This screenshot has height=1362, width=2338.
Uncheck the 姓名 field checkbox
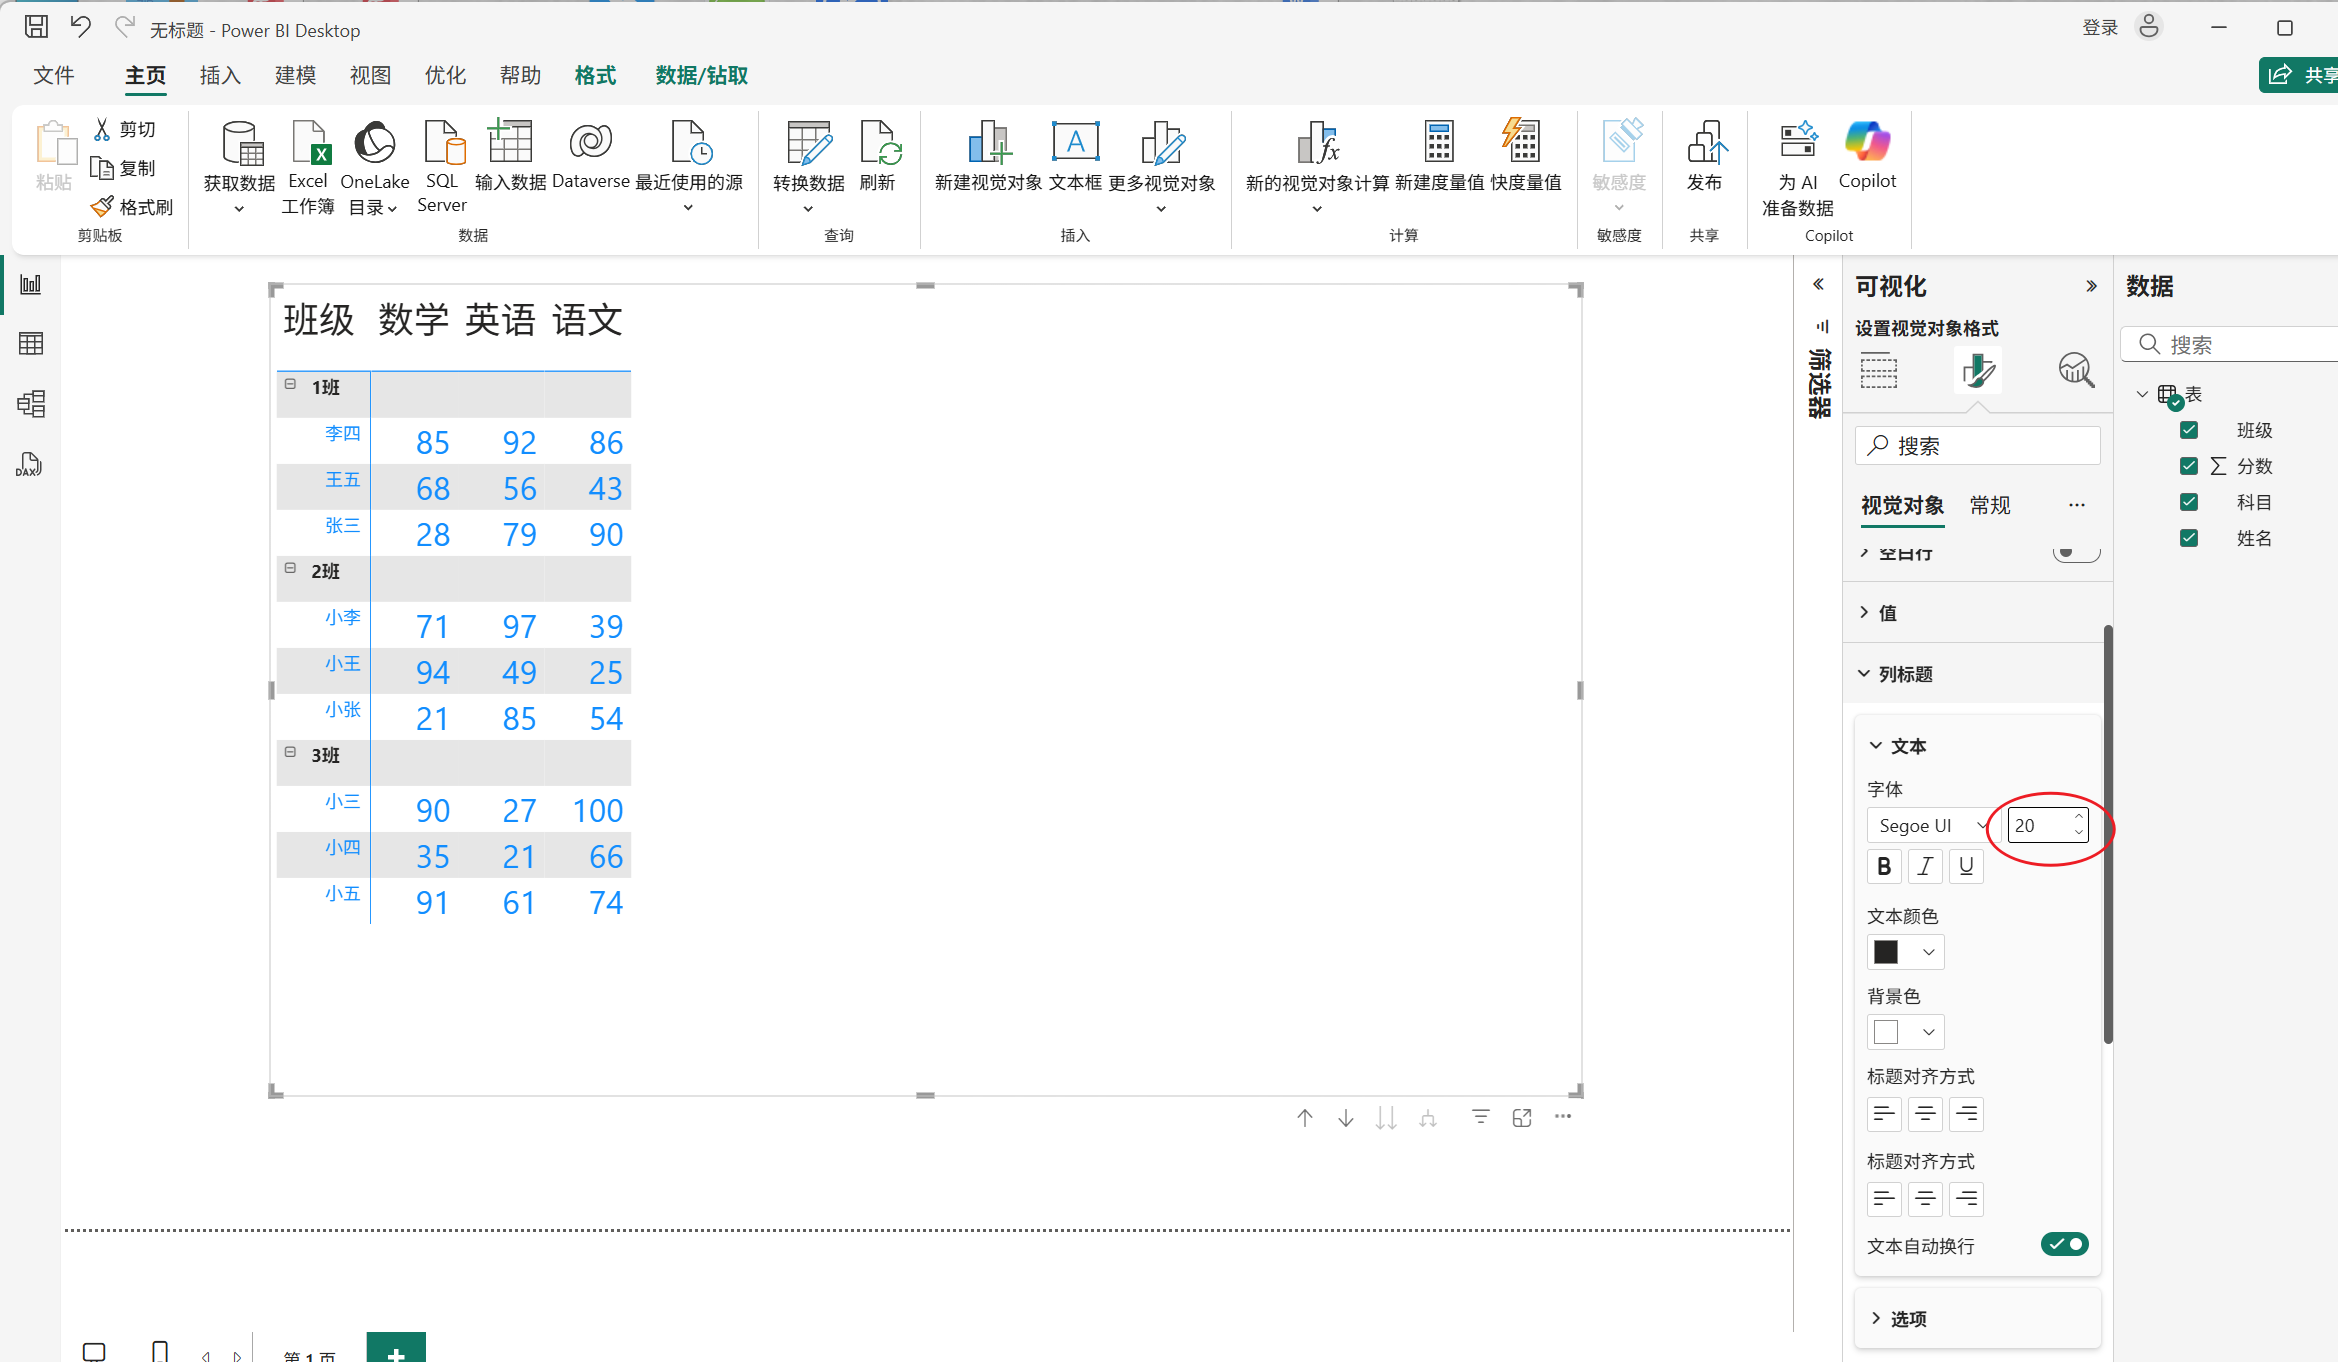click(x=2189, y=538)
